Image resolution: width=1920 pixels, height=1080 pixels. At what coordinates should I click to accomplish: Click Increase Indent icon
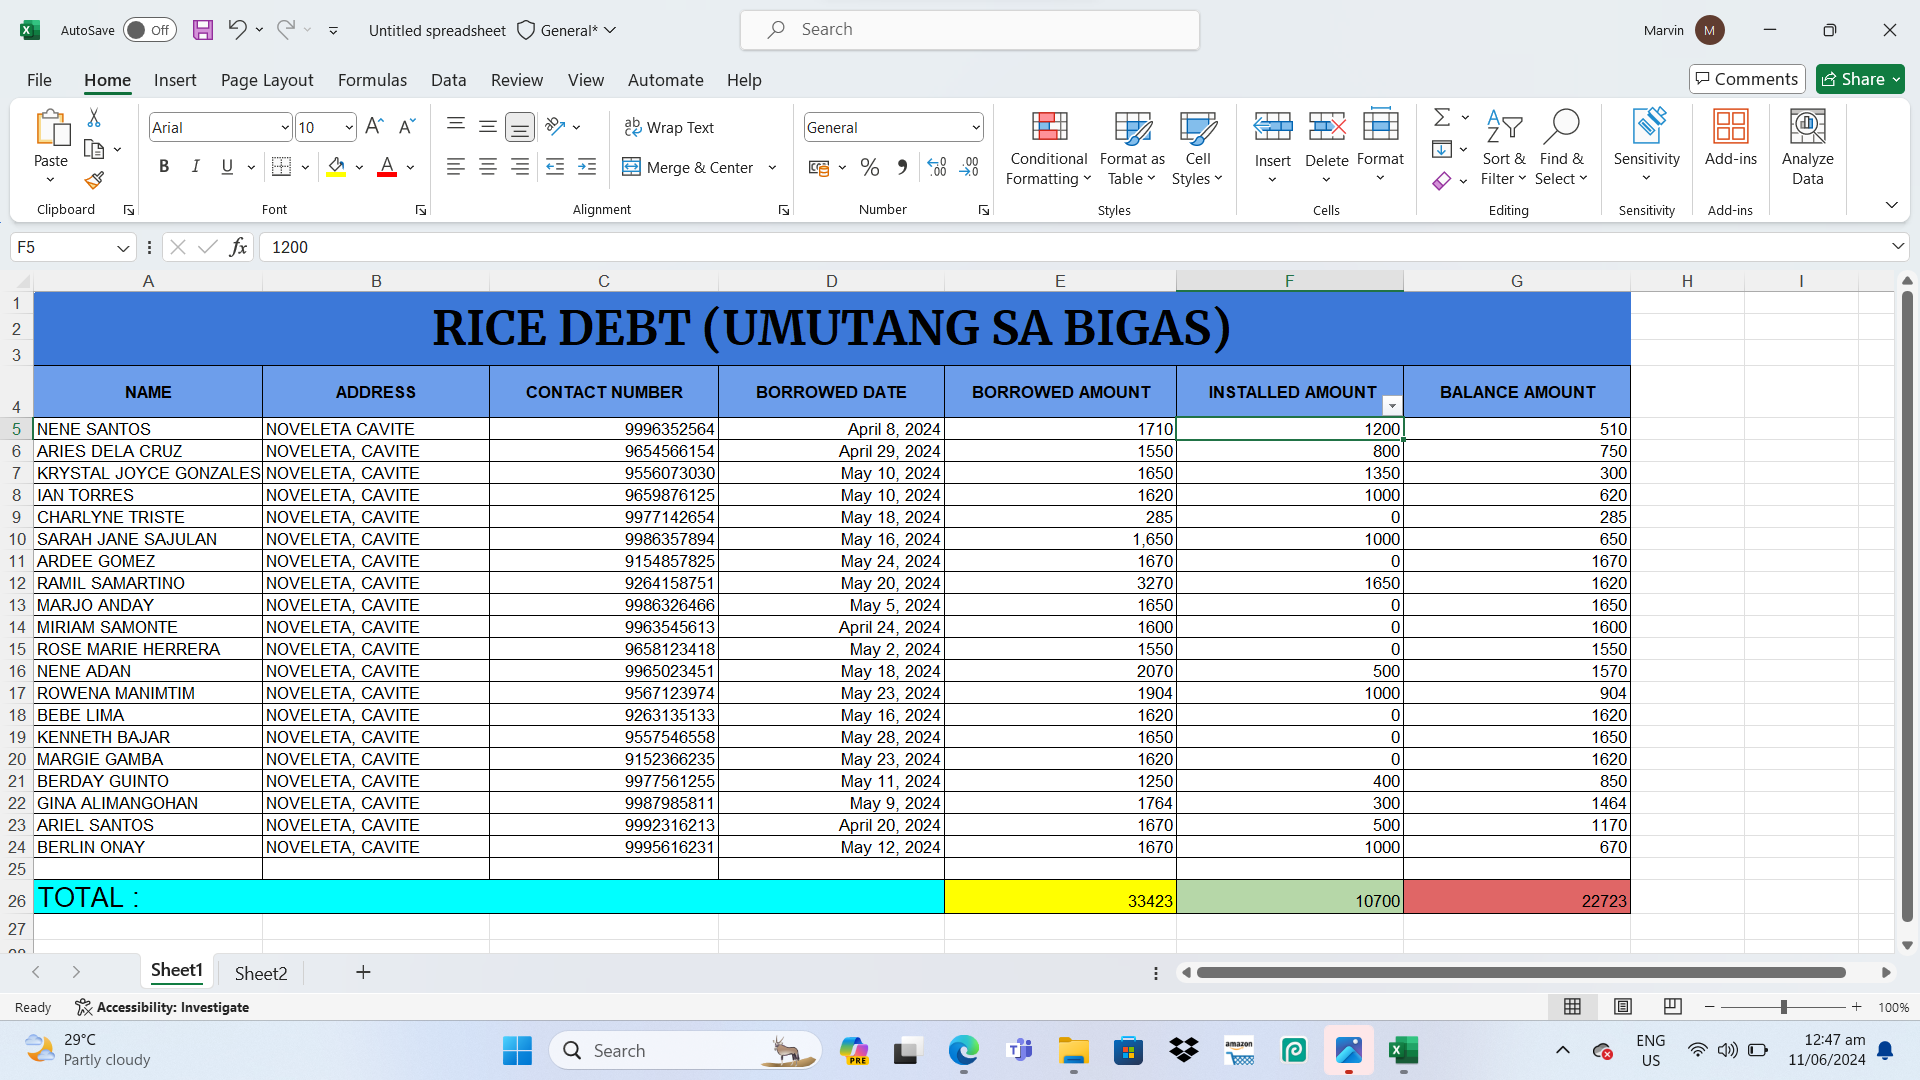587,167
